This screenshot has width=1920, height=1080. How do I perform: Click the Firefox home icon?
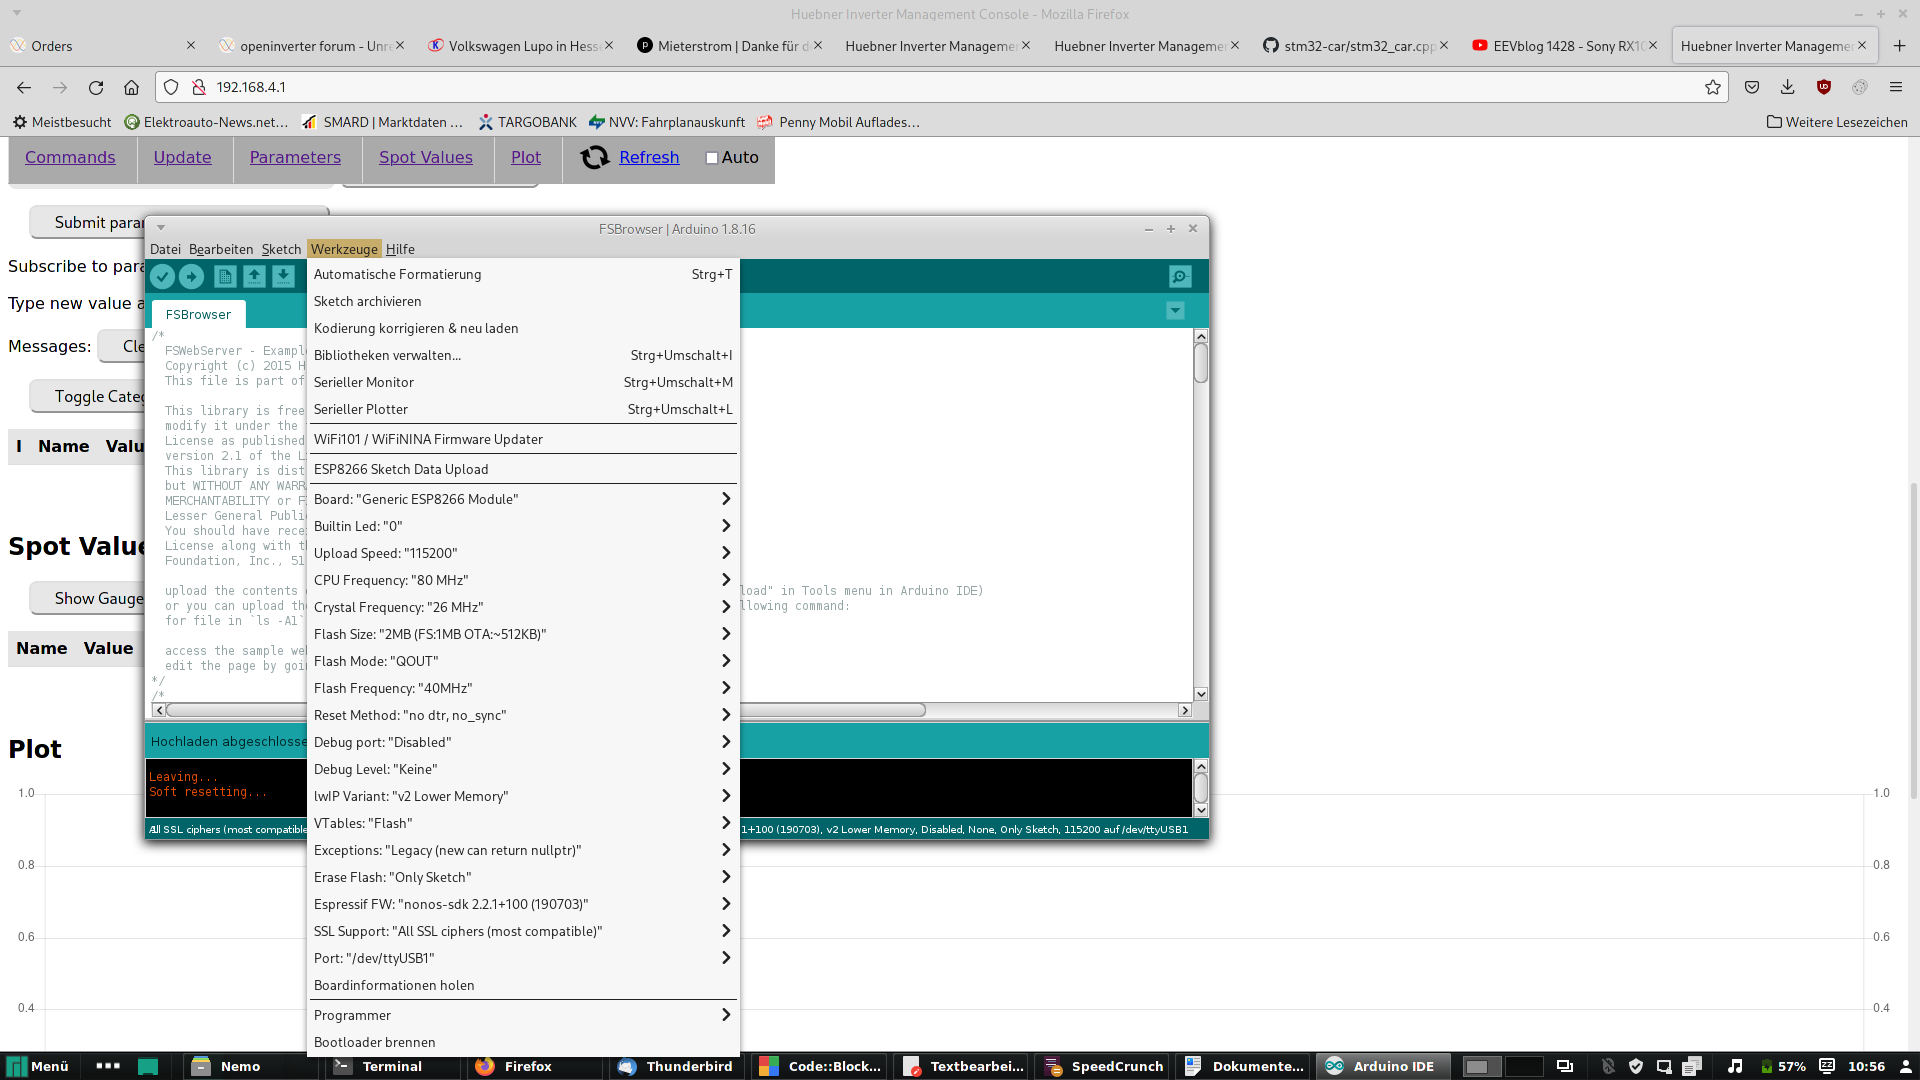(131, 87)
